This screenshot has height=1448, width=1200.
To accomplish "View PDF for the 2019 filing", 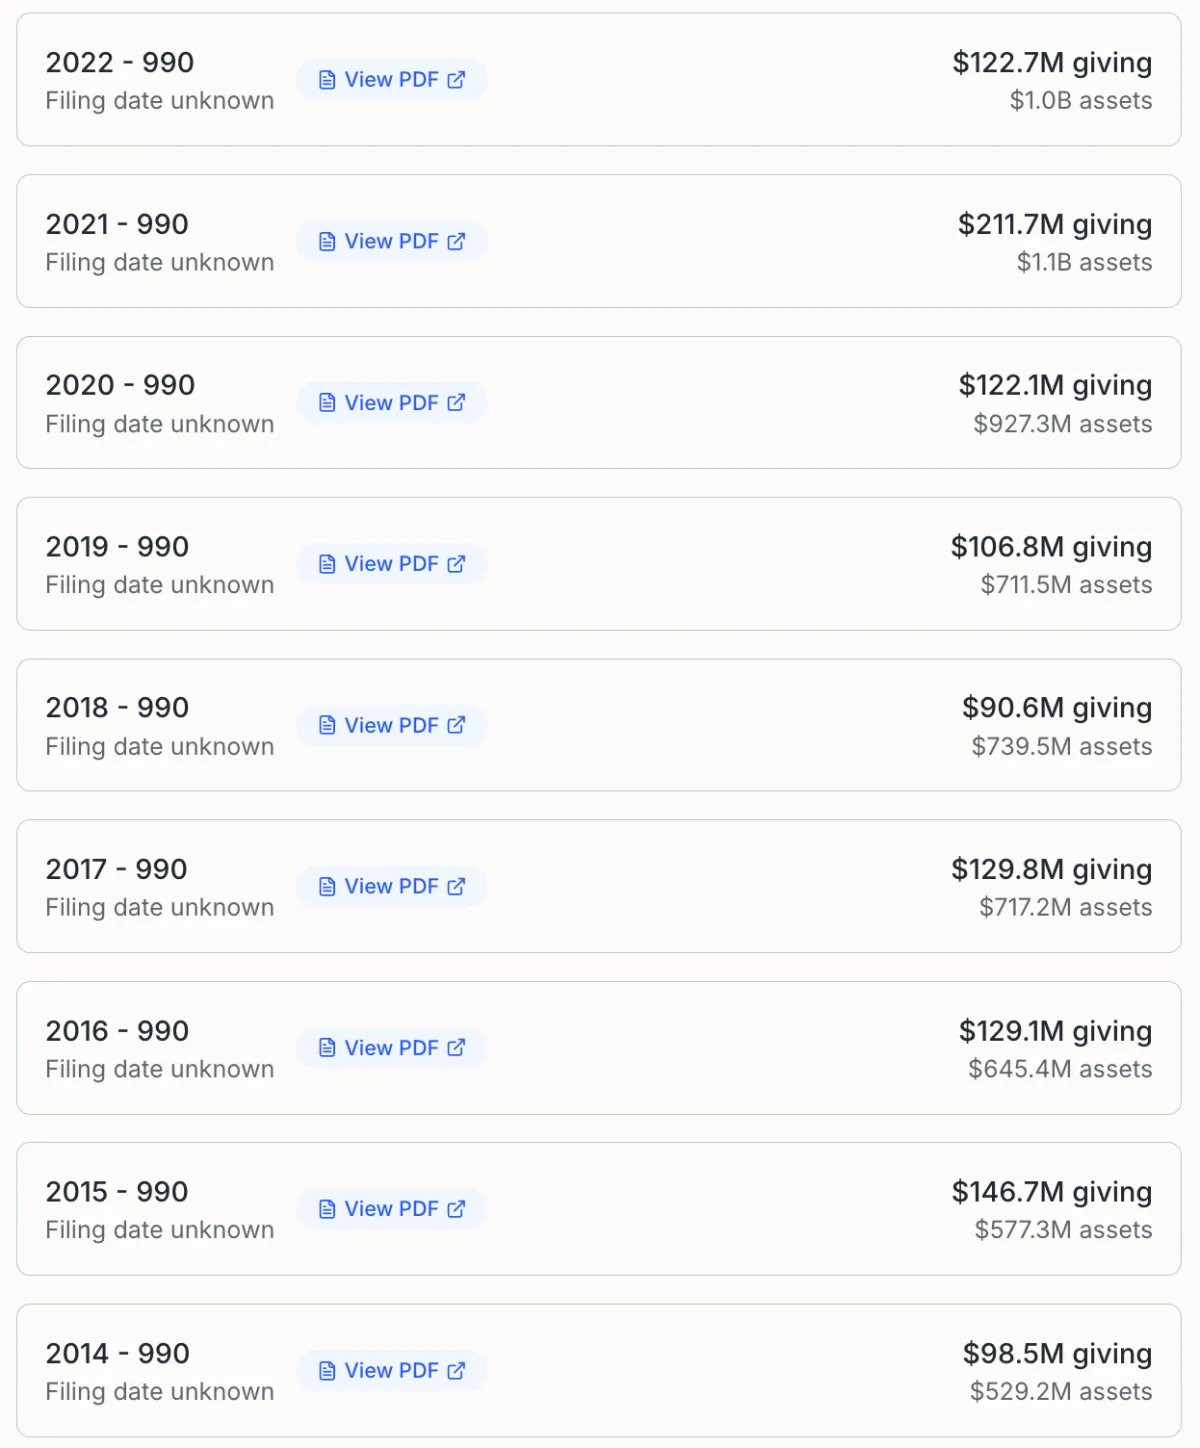I will [392, 564].
